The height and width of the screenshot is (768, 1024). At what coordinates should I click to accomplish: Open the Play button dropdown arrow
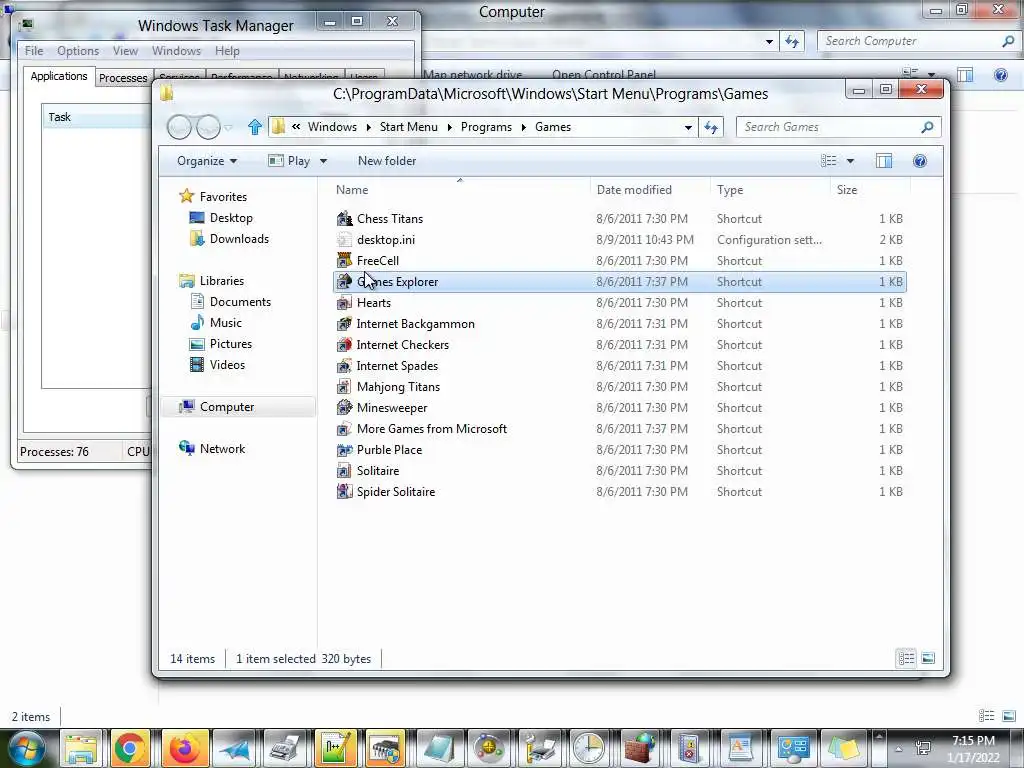(x=323, y=161)
